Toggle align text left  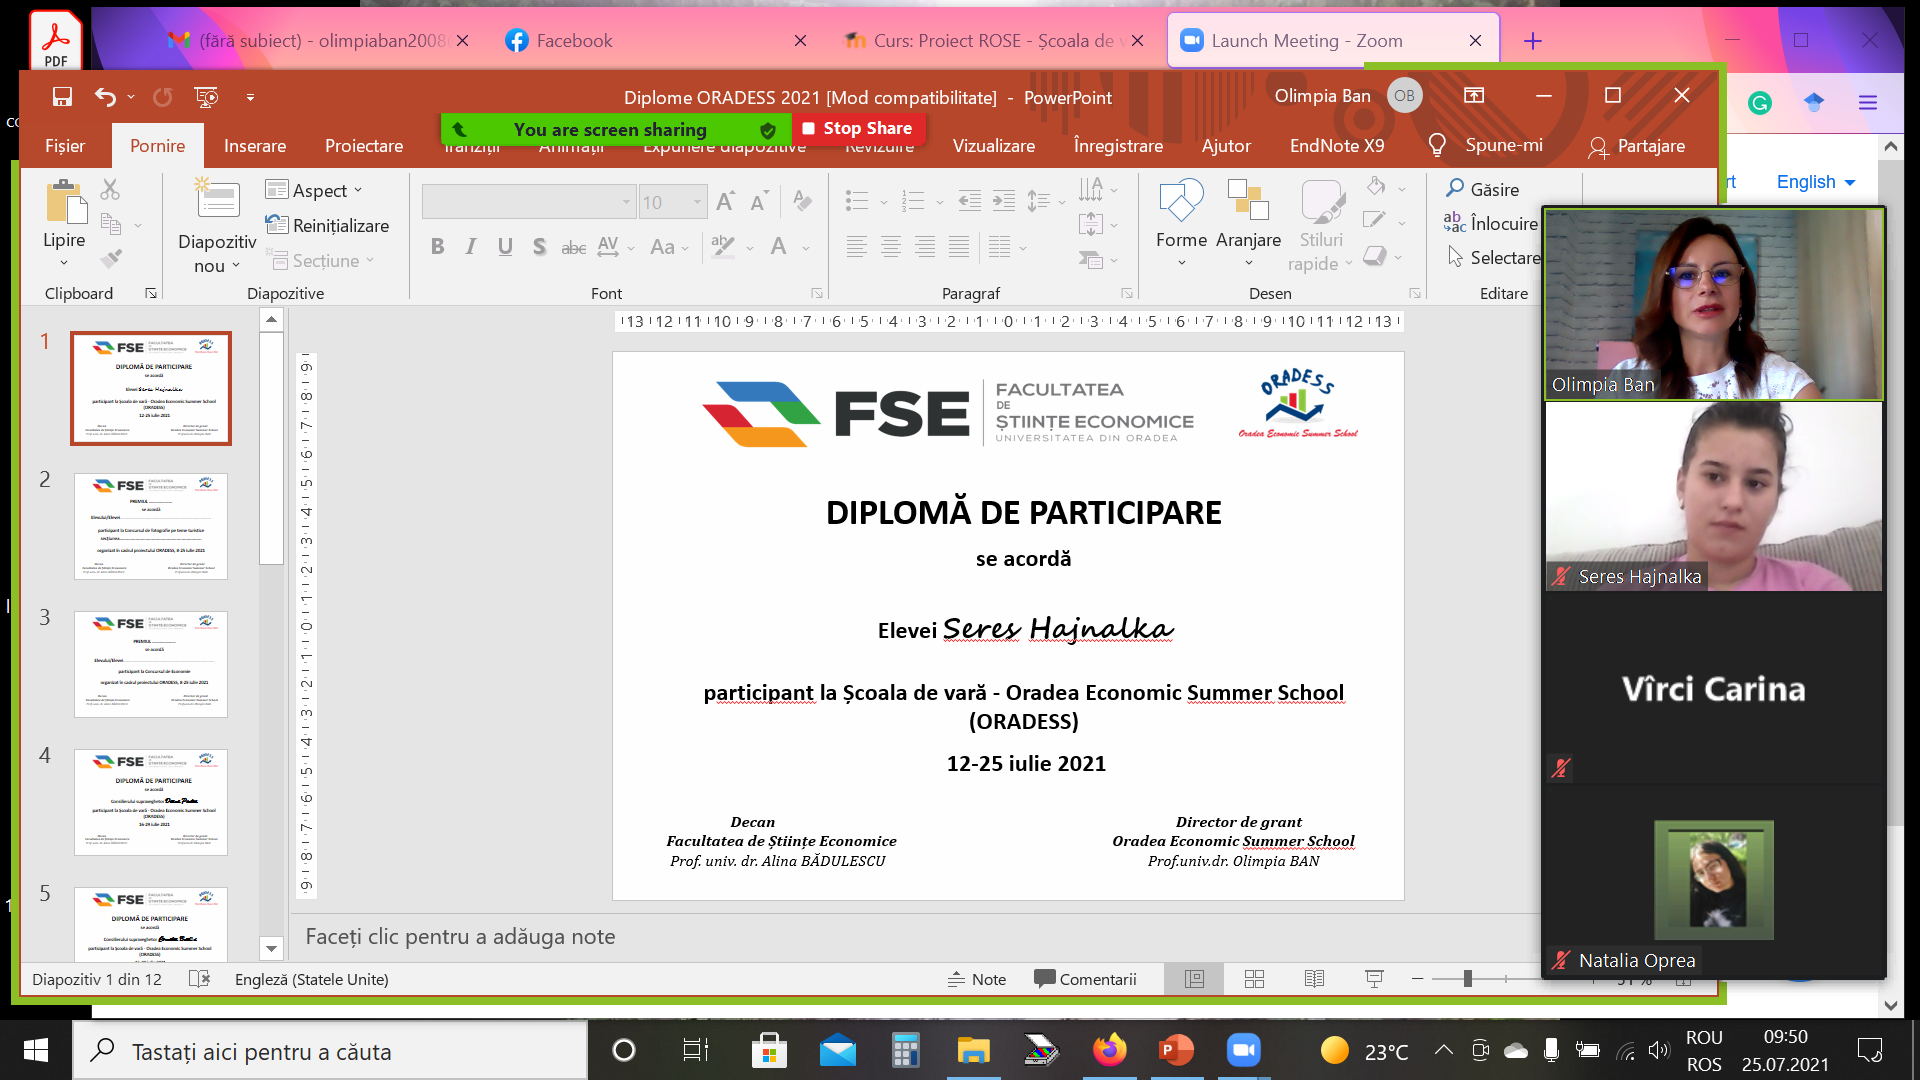click(x=856, y=247)
